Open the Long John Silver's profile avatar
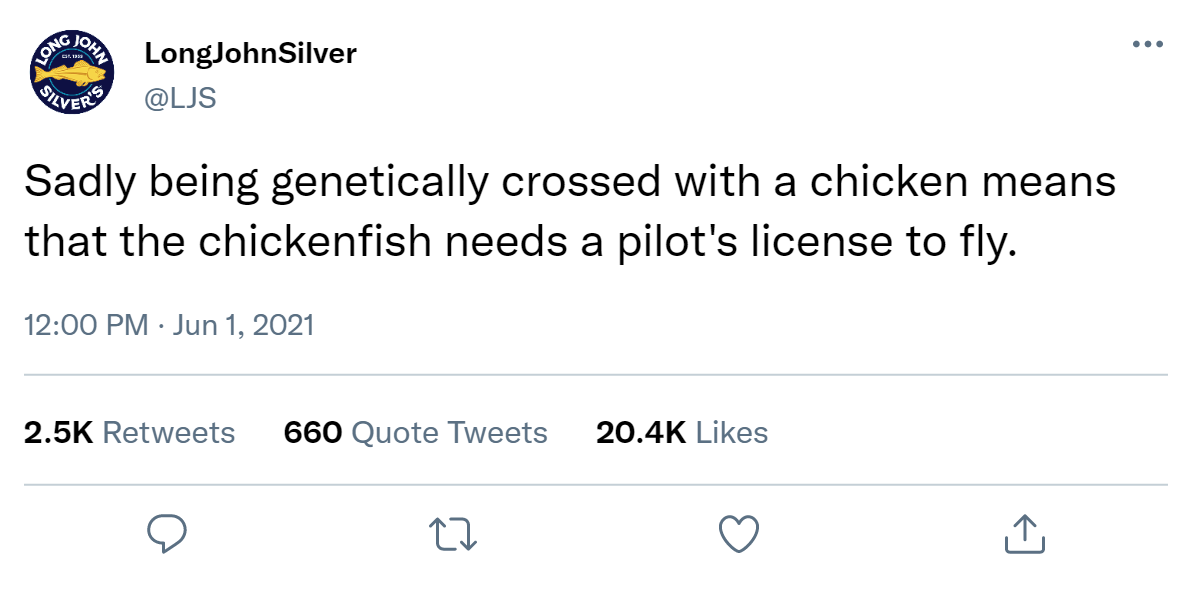This screenshot has width=1192, height=606. click(x=72, y=73)
